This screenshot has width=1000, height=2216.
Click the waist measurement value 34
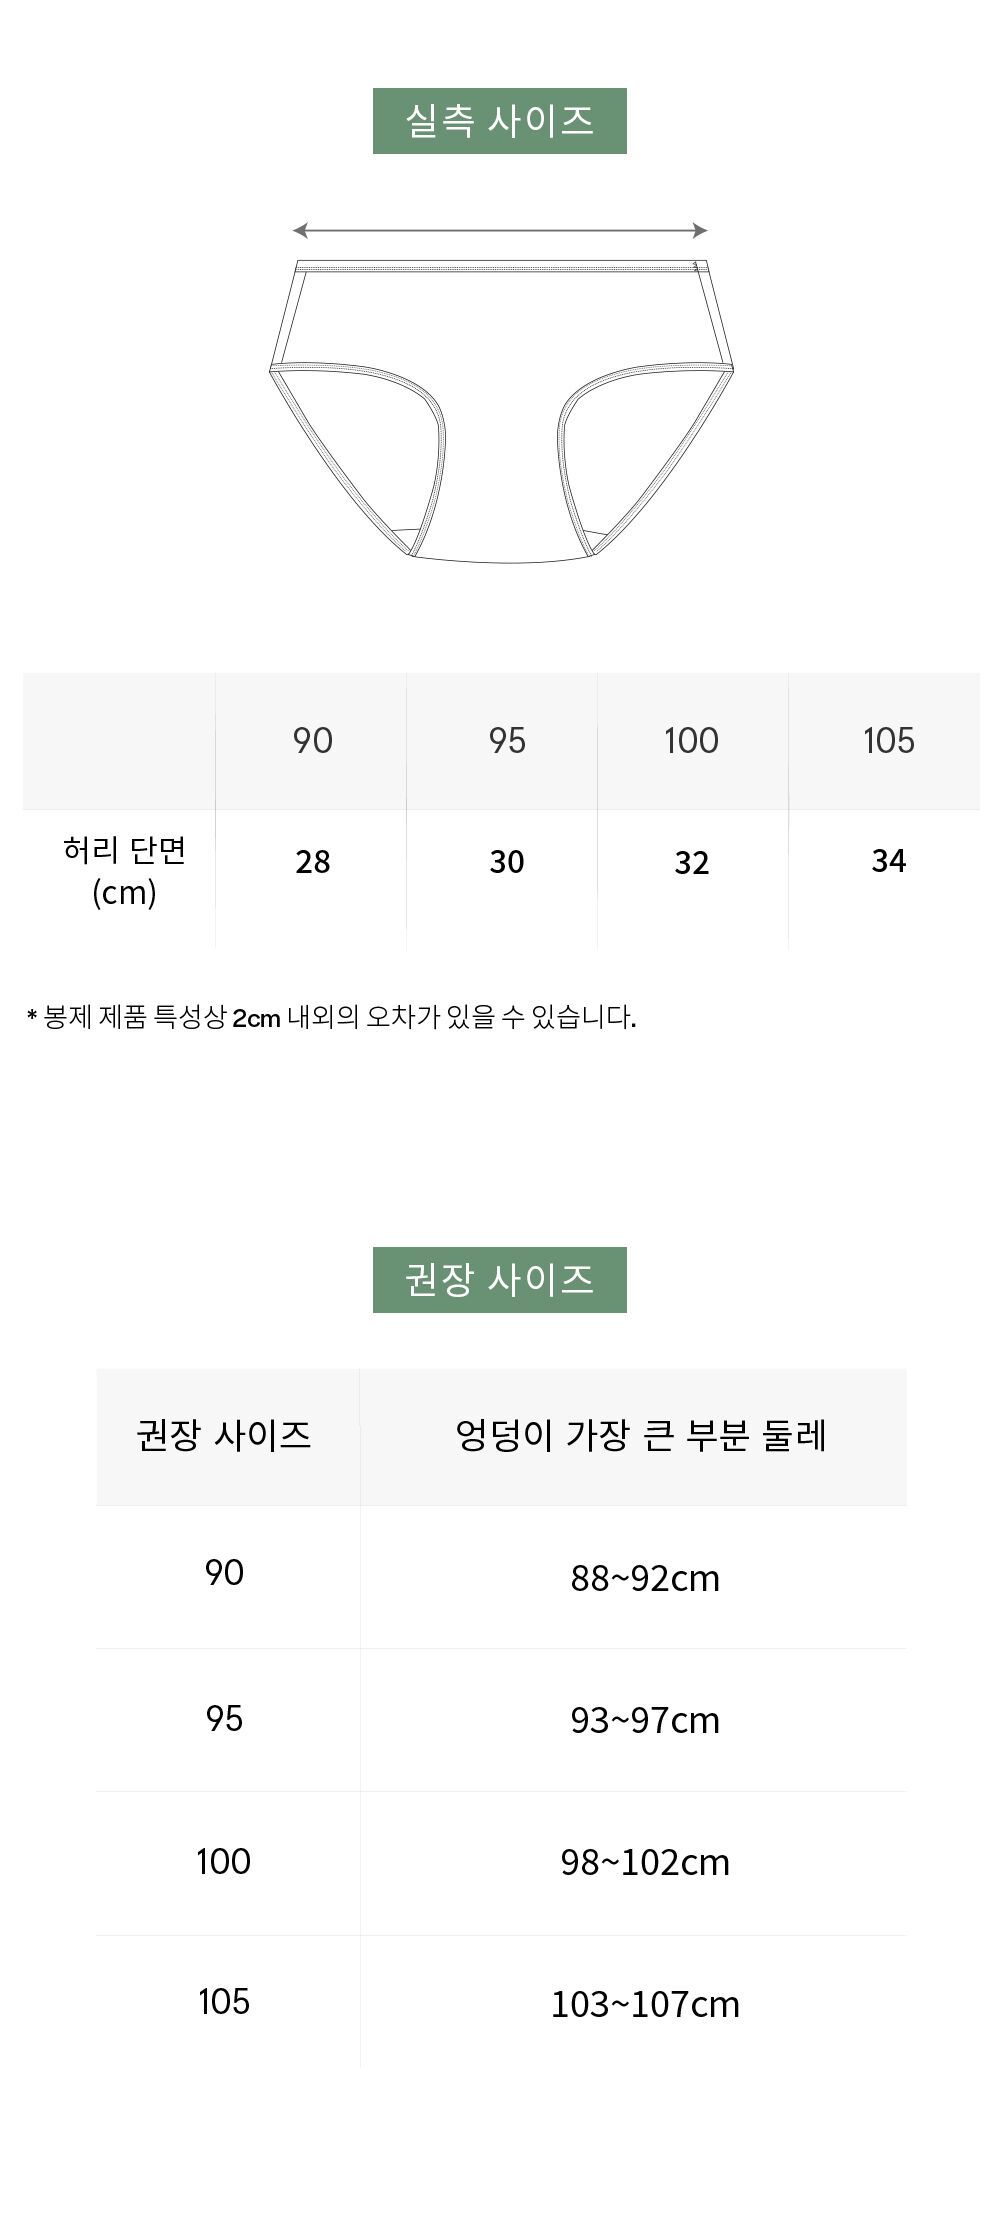coord(888,861)
